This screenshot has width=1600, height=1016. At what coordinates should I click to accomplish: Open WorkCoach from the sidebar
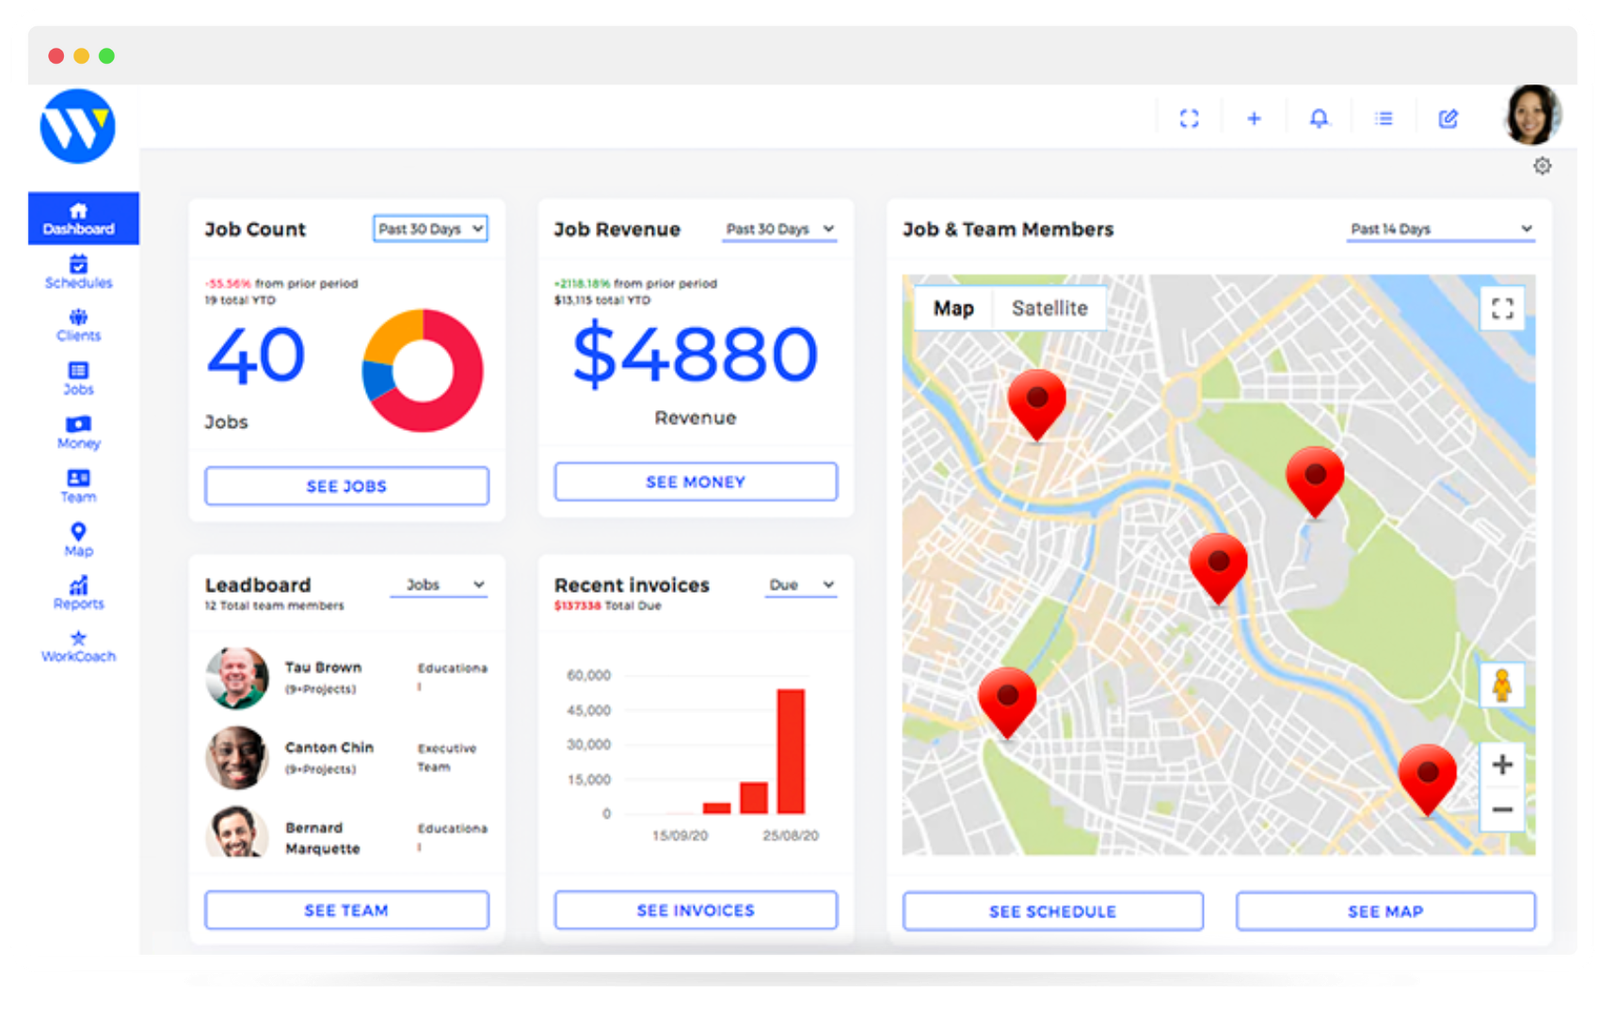78,647
